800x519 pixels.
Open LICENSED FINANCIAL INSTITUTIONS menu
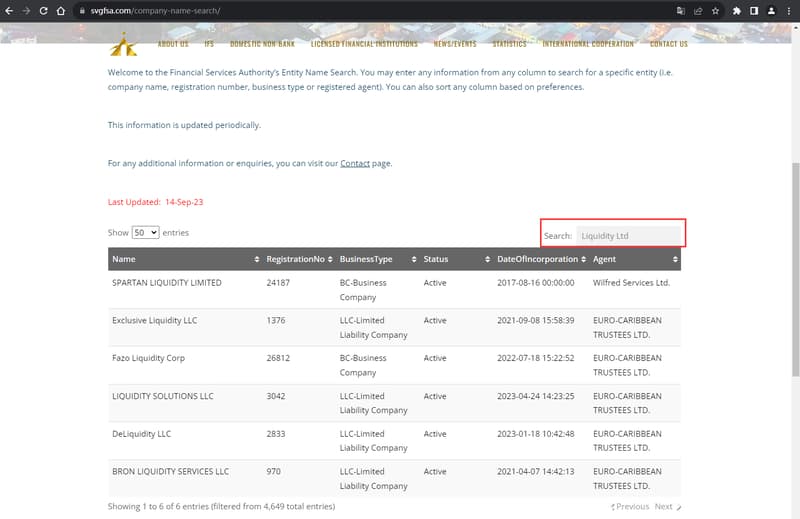click(x=364, y=44)
